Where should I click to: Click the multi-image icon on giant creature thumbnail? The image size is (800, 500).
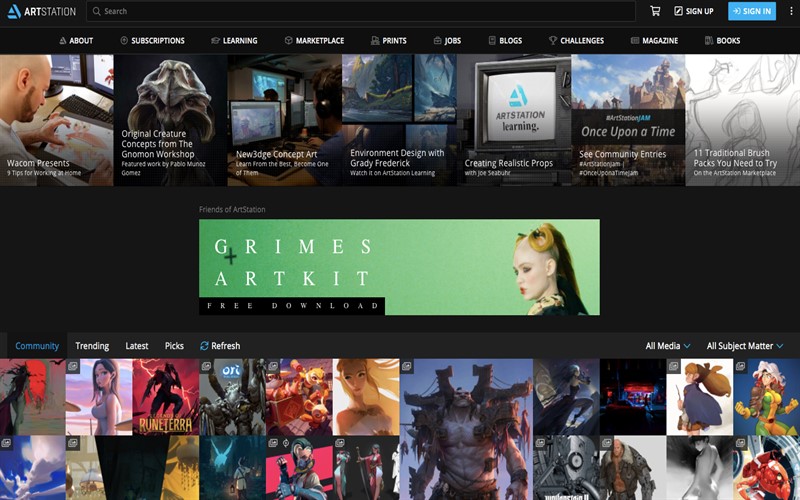coord(407,366)
